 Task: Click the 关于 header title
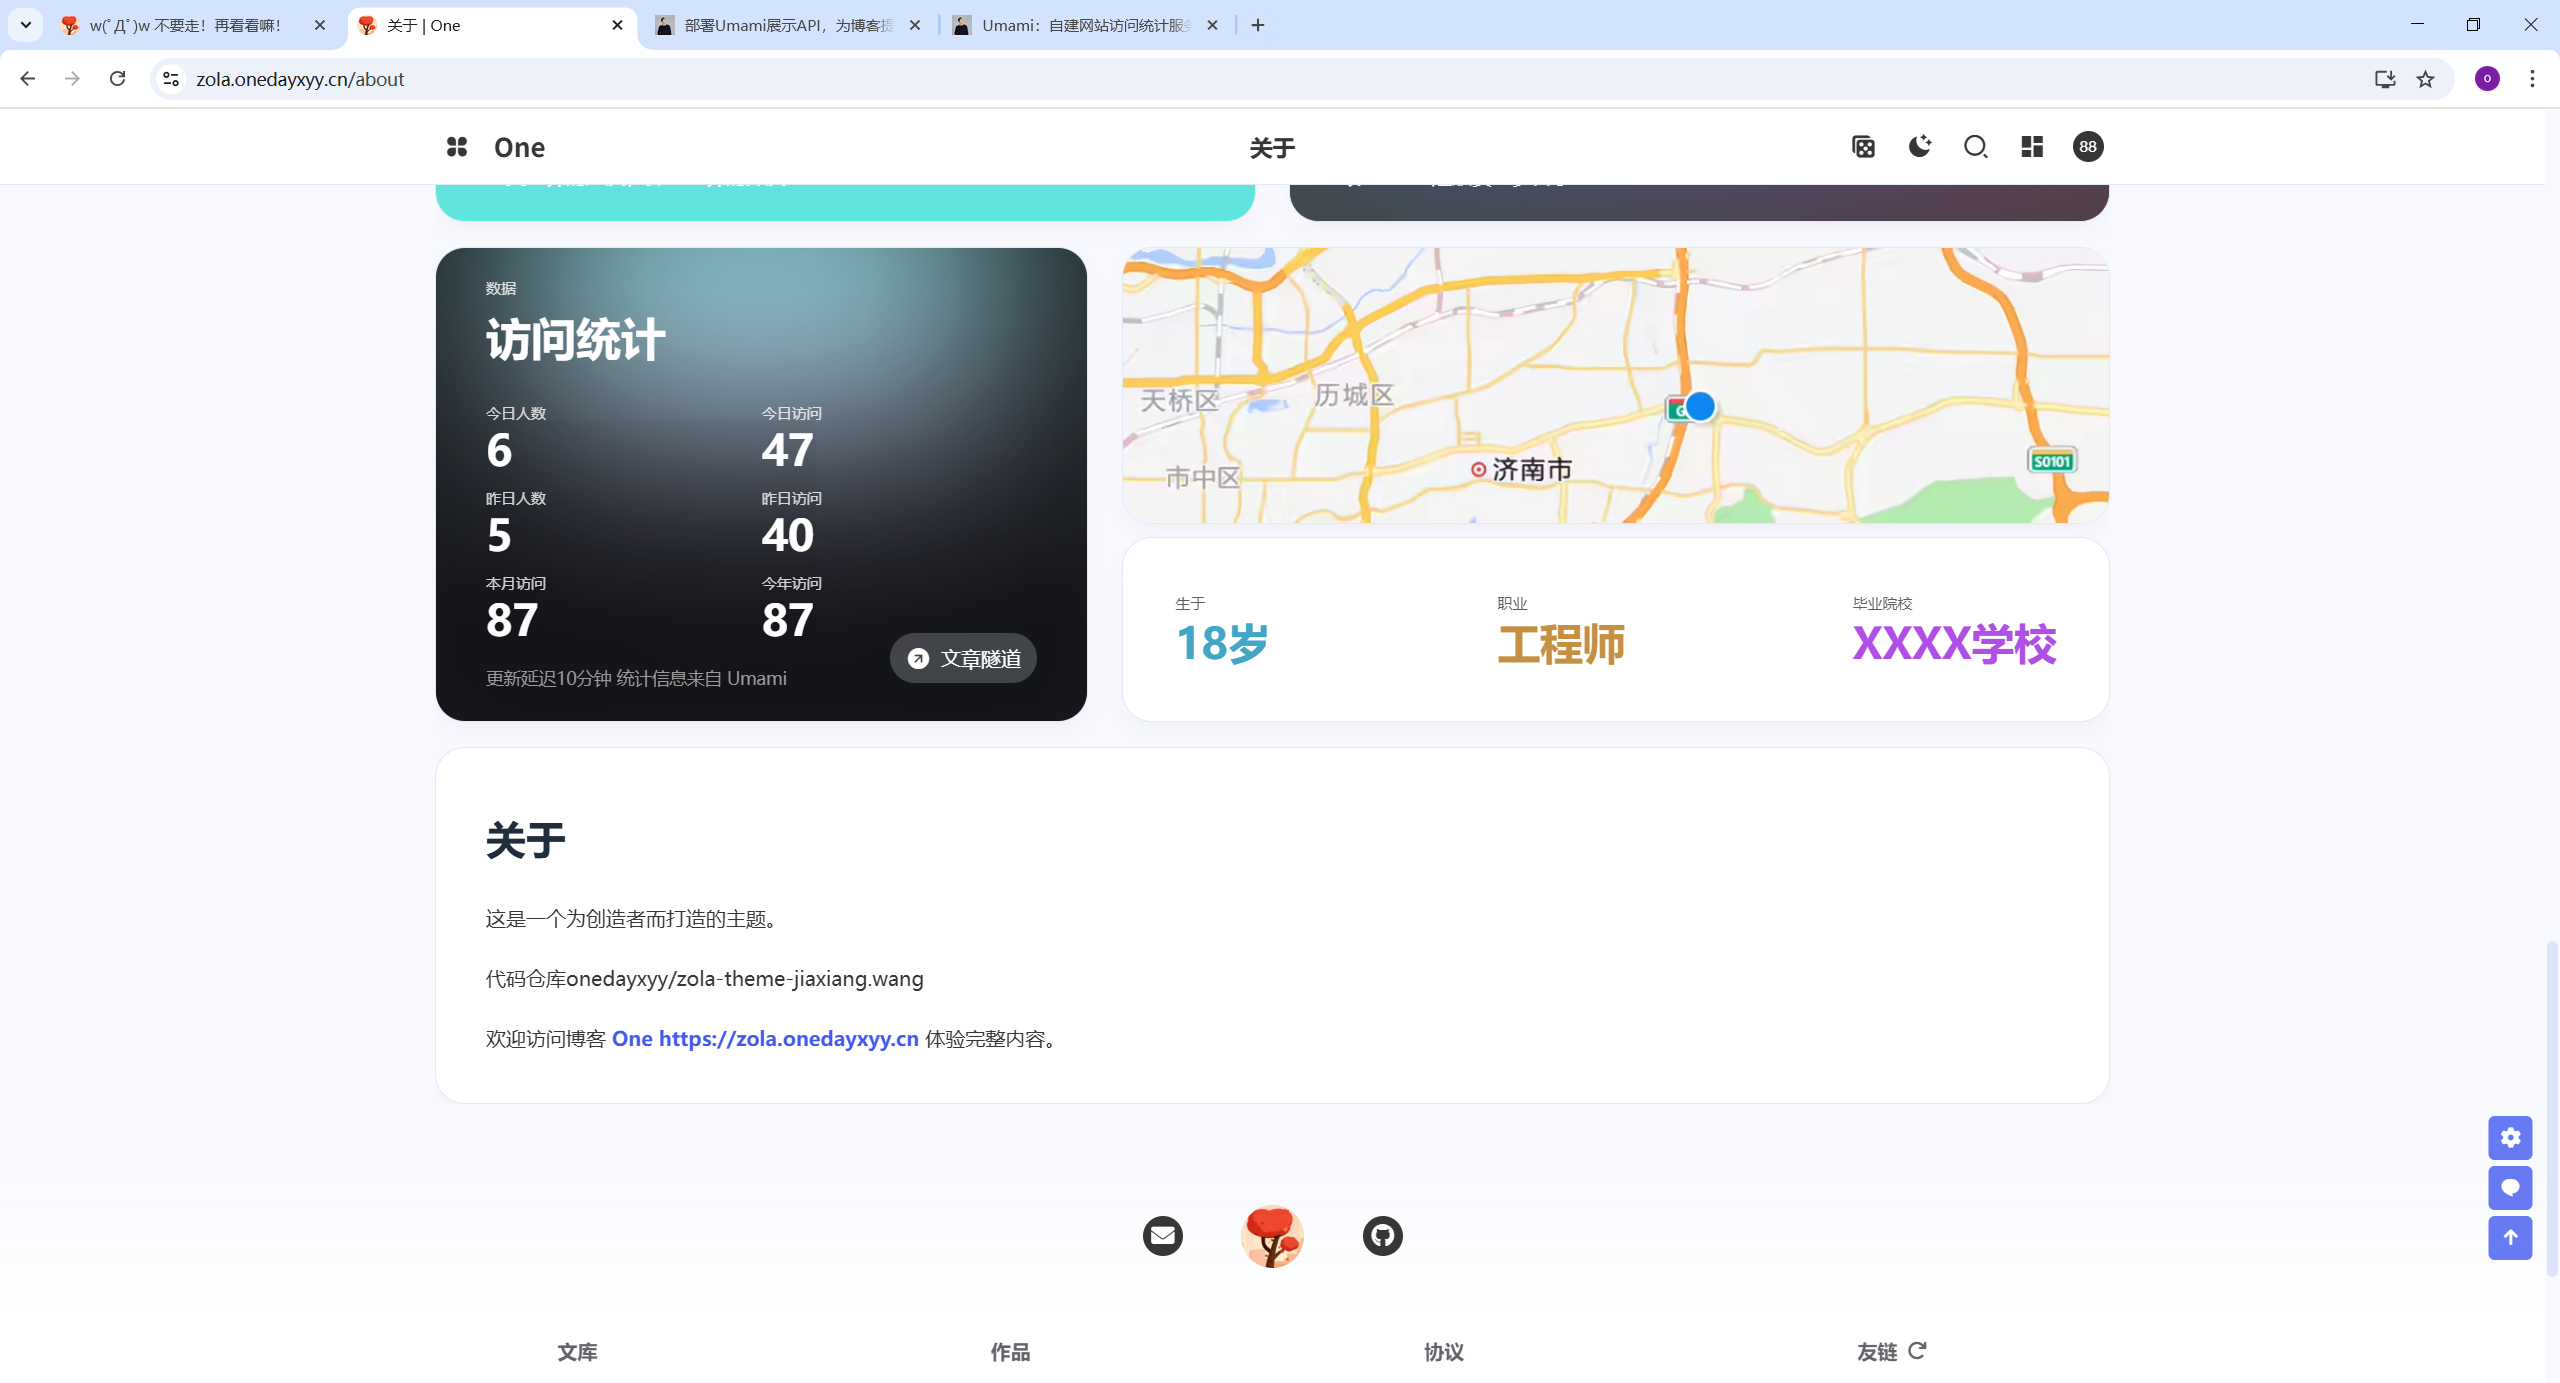(x=1272, y=149)
